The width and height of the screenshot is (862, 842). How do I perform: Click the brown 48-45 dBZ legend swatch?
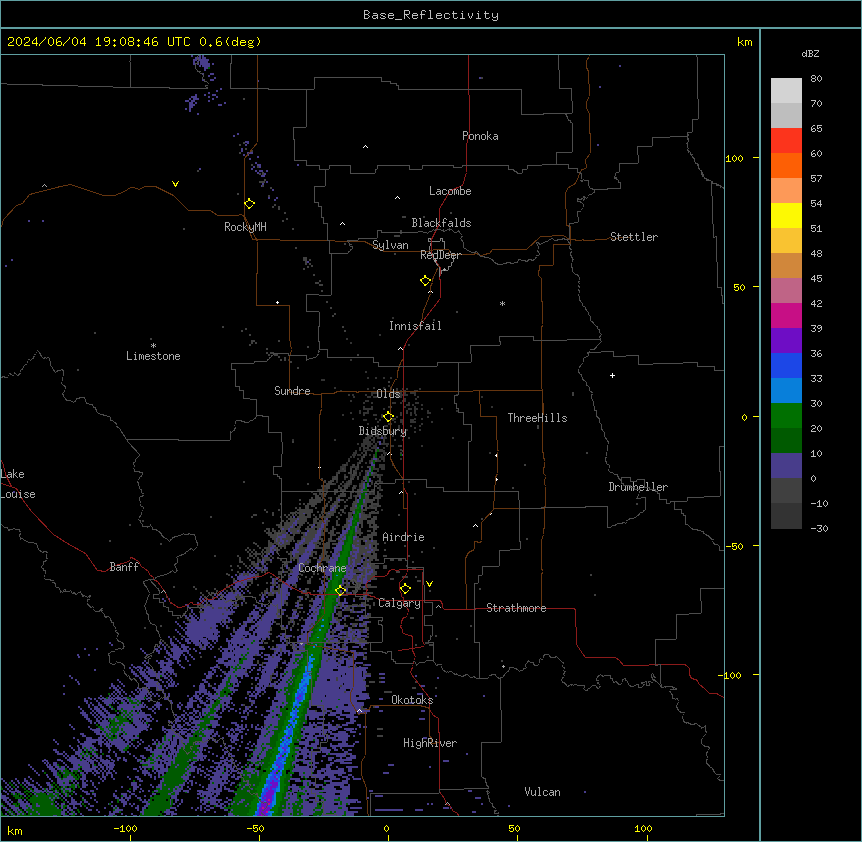coord(786,265)
